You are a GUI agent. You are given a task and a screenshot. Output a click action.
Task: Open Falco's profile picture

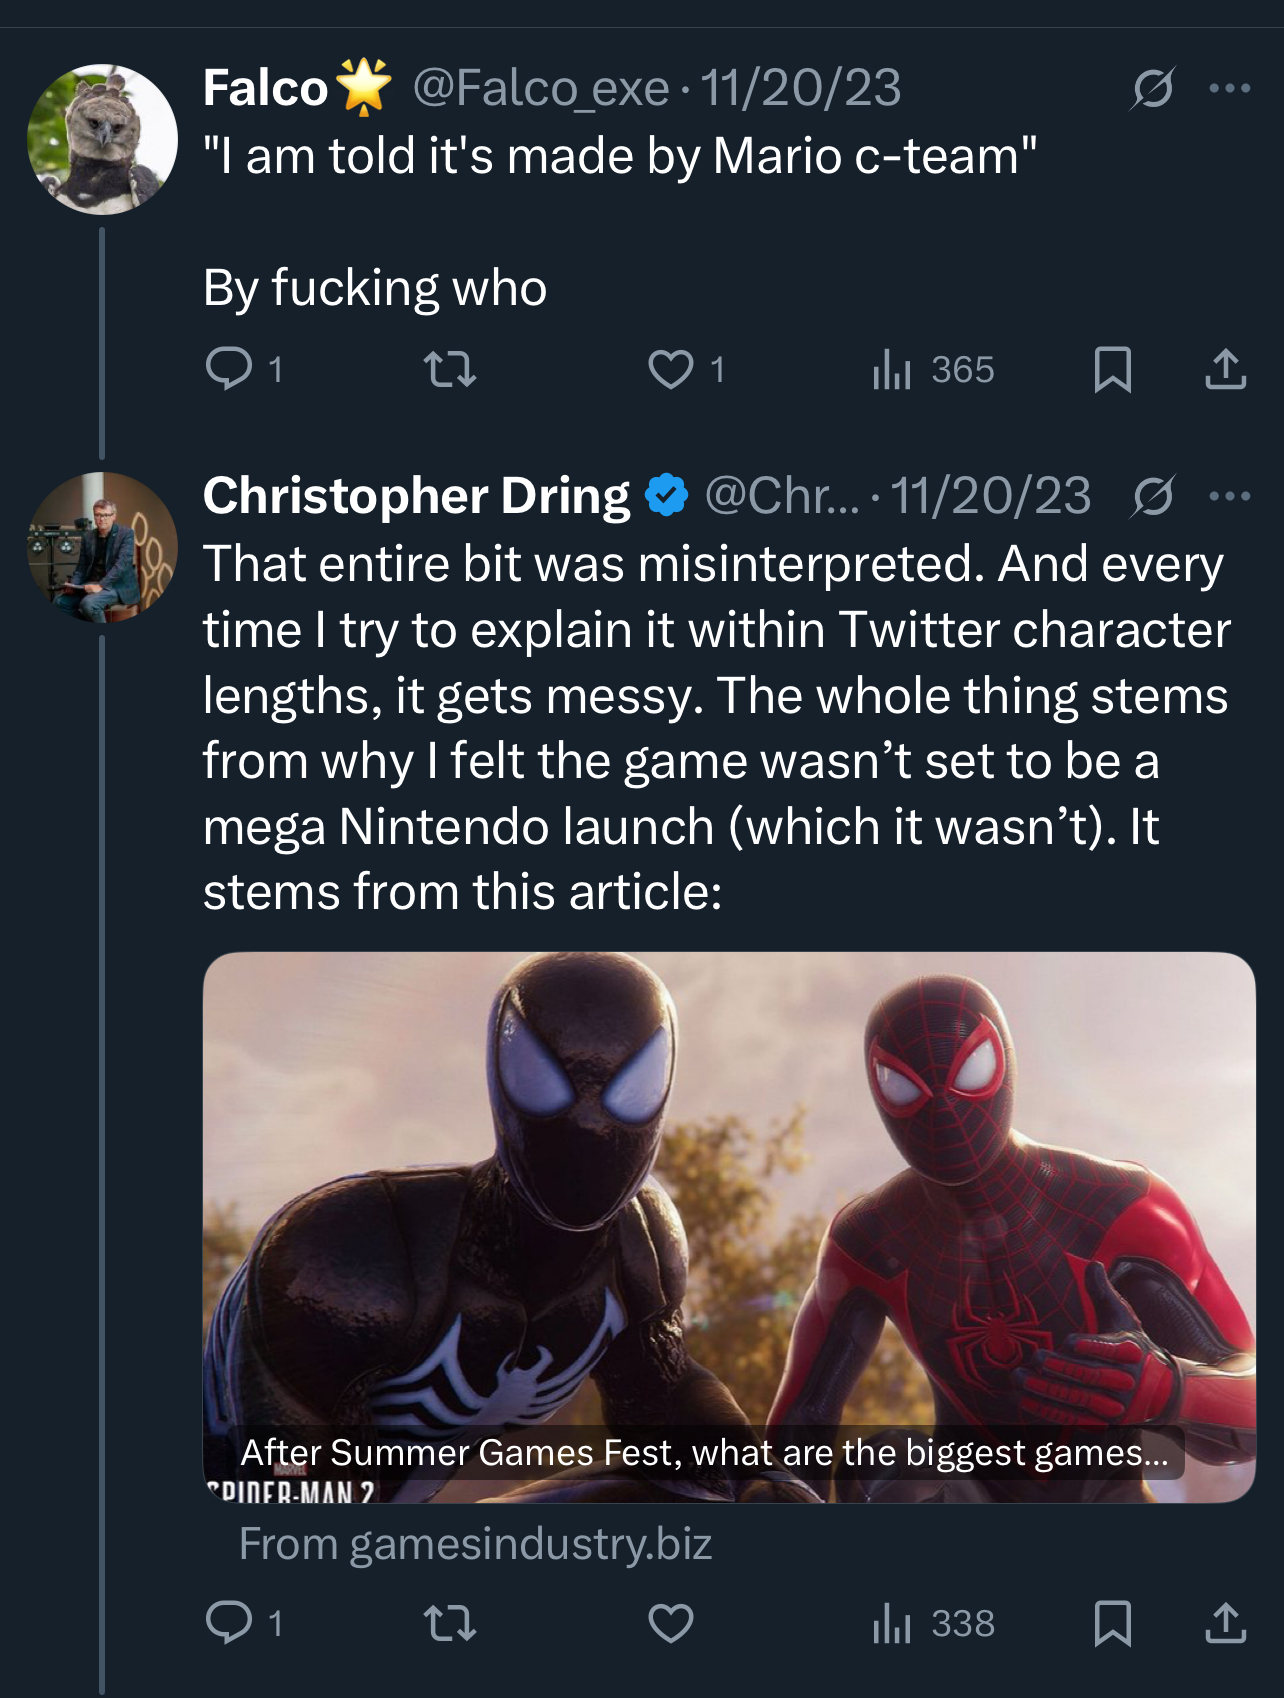(102, 139)
